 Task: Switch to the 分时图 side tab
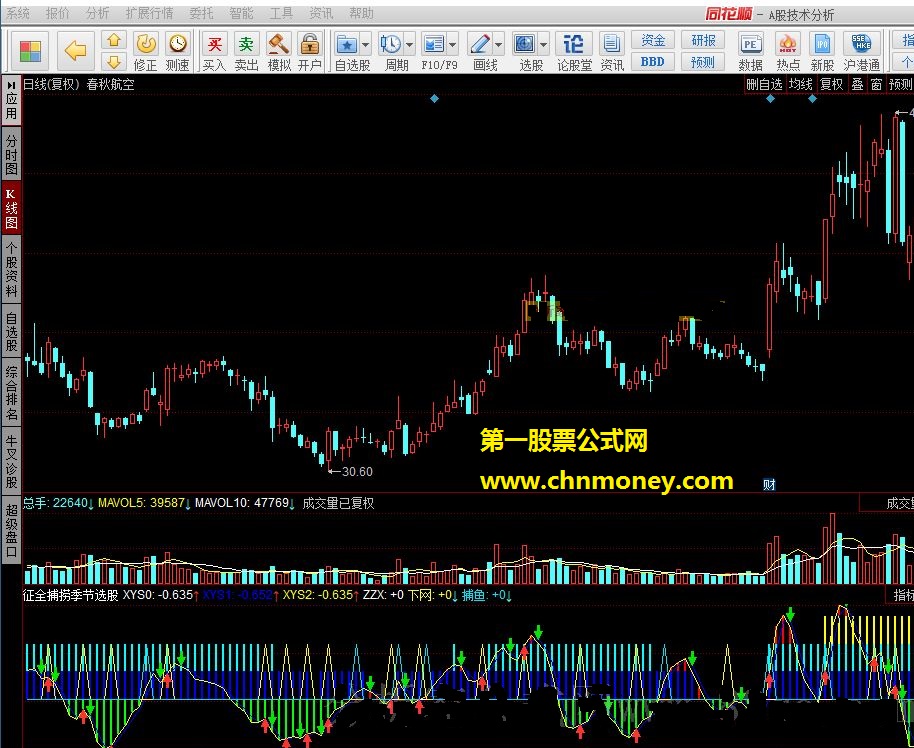[x=11, y=155]
